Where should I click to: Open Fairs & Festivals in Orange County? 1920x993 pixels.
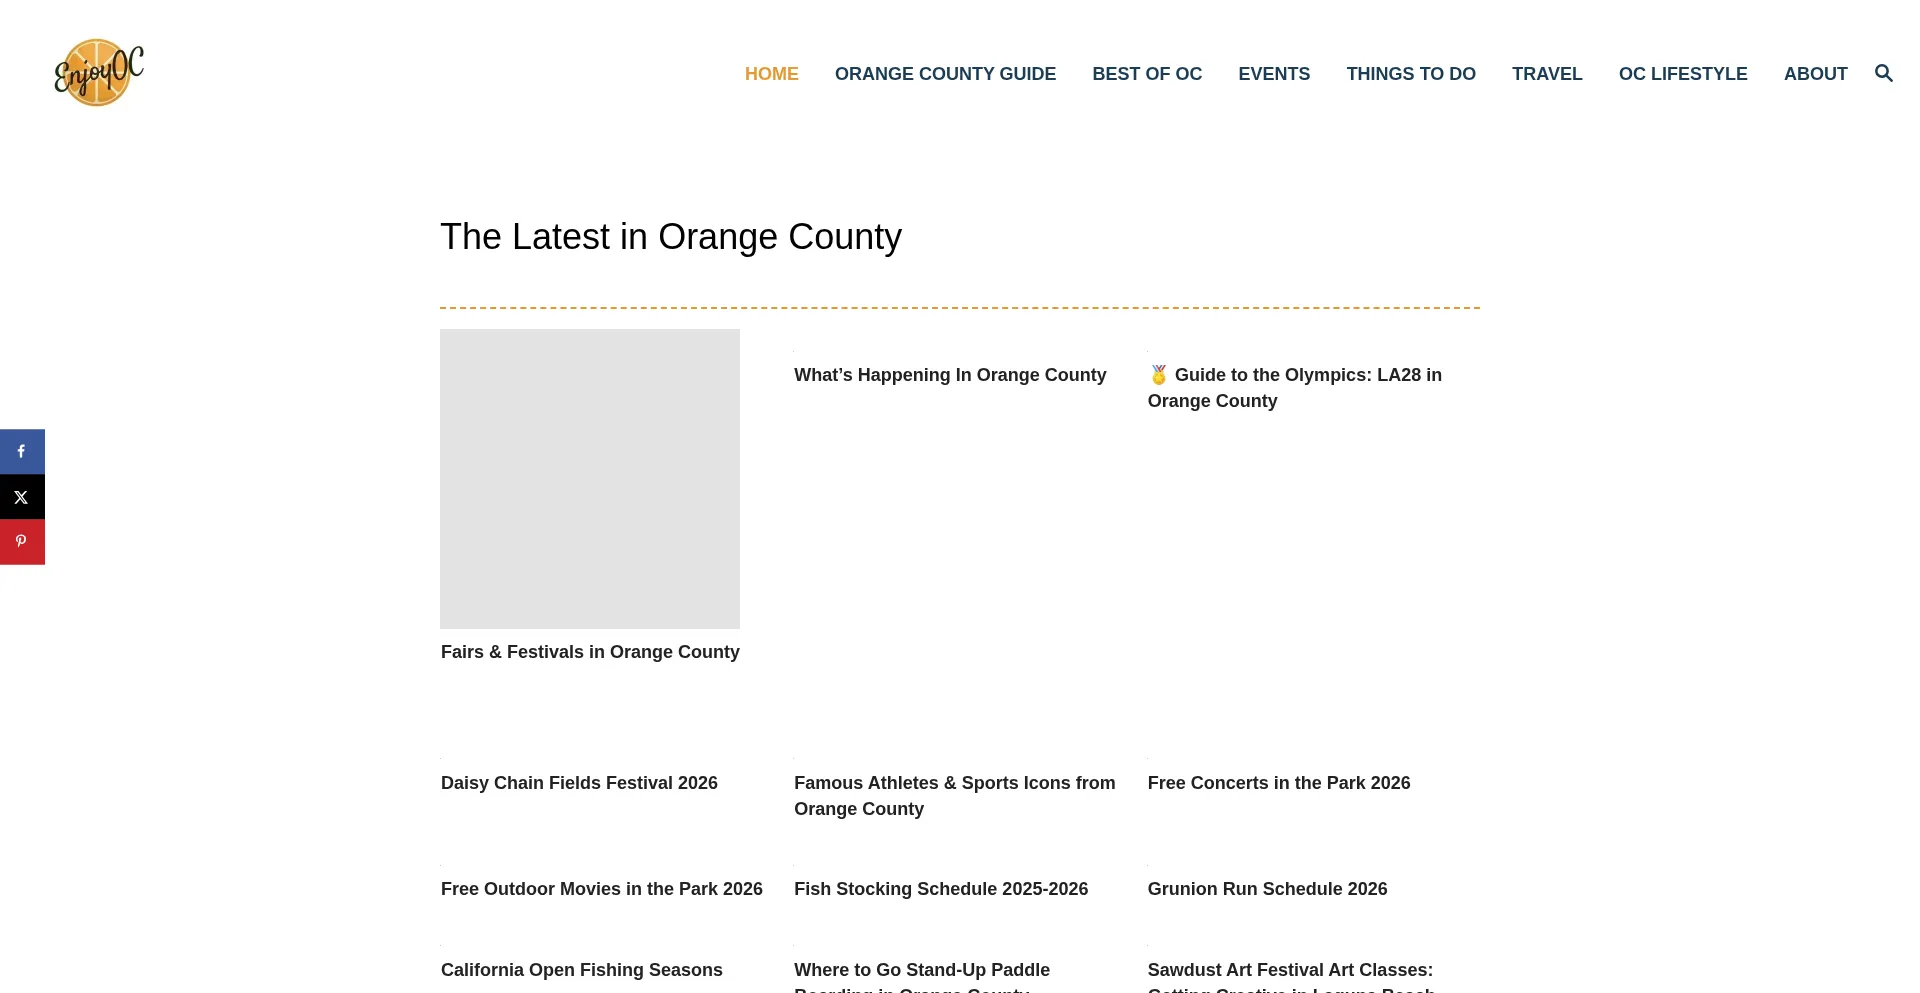click(x=590, y=652)
